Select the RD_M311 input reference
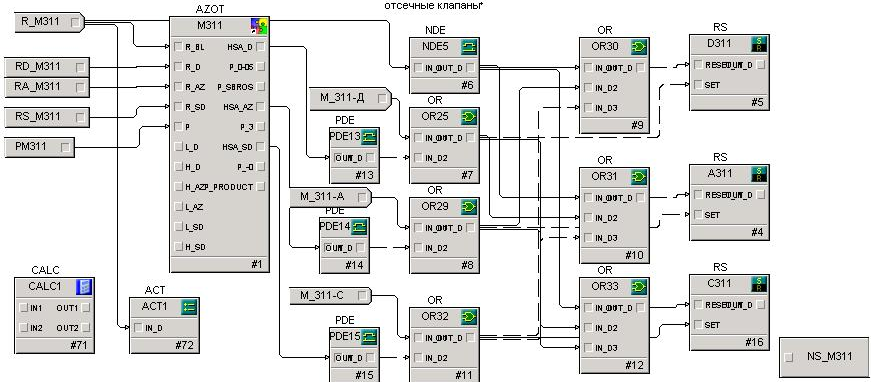This screenshot has height=382, width=871. coord(46,67)
